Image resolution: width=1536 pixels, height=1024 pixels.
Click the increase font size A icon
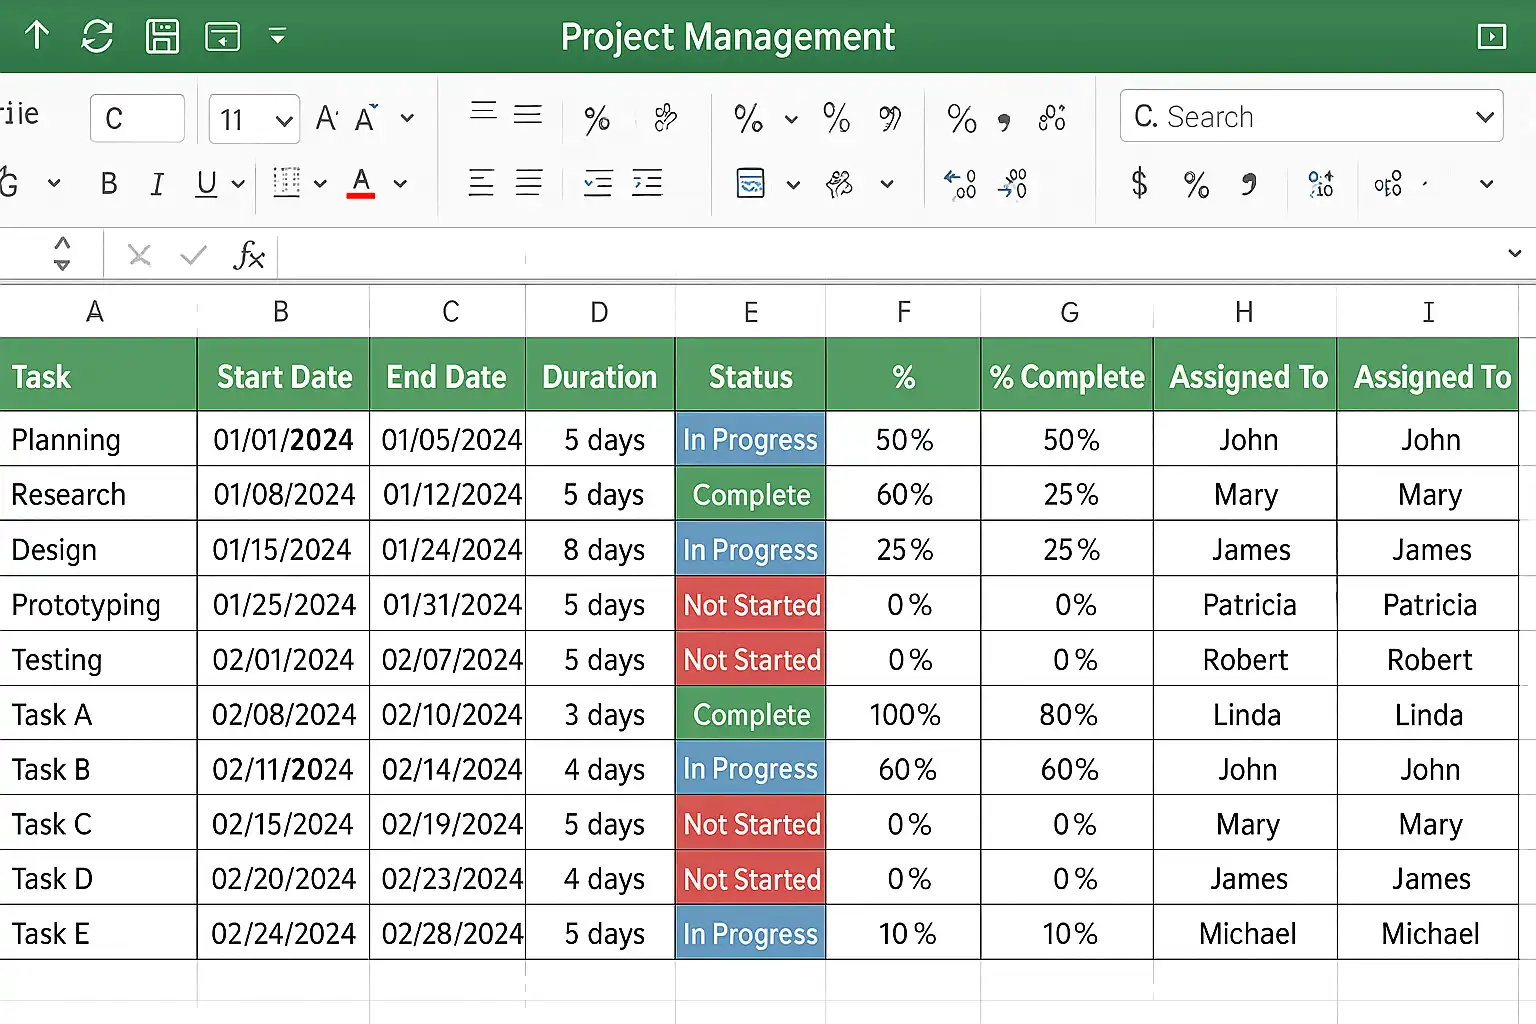coord(326,119)
